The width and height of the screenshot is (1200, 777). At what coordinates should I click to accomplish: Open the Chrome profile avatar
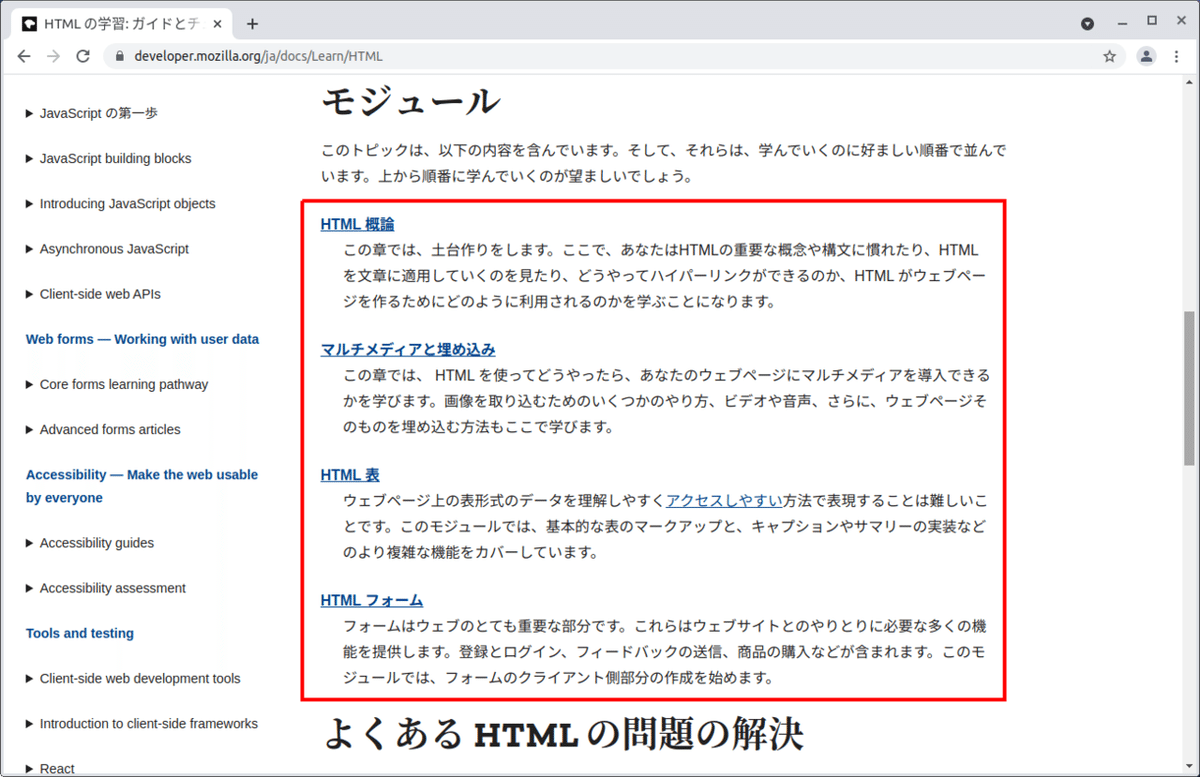1146,57
